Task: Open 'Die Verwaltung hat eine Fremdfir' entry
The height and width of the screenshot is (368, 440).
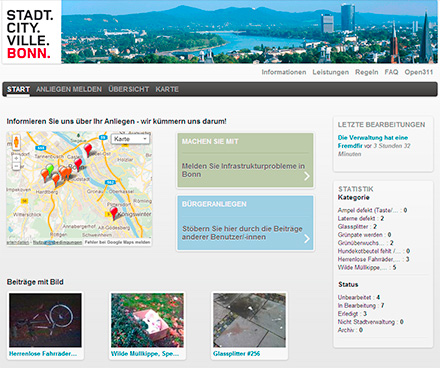Action: pos(373,142)
